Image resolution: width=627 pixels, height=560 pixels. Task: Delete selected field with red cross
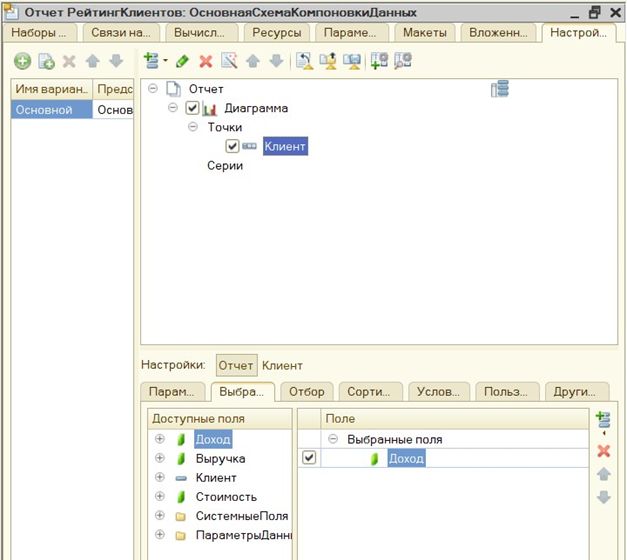click(603, 451)
